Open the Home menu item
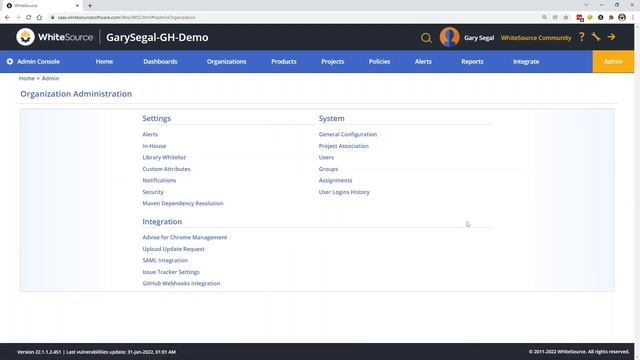The width and height of the screenshot is (640, 360). (x=104, y=62)
